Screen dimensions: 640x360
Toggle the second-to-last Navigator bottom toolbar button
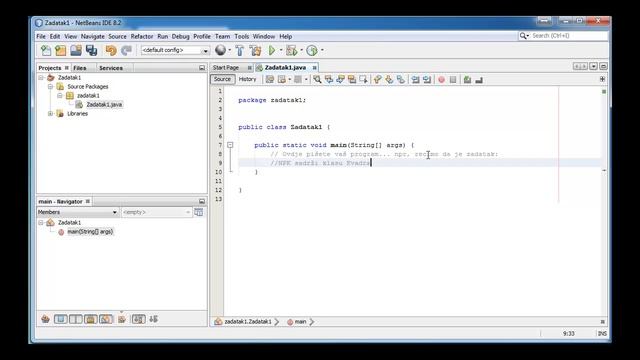click(x=138, y=319)
